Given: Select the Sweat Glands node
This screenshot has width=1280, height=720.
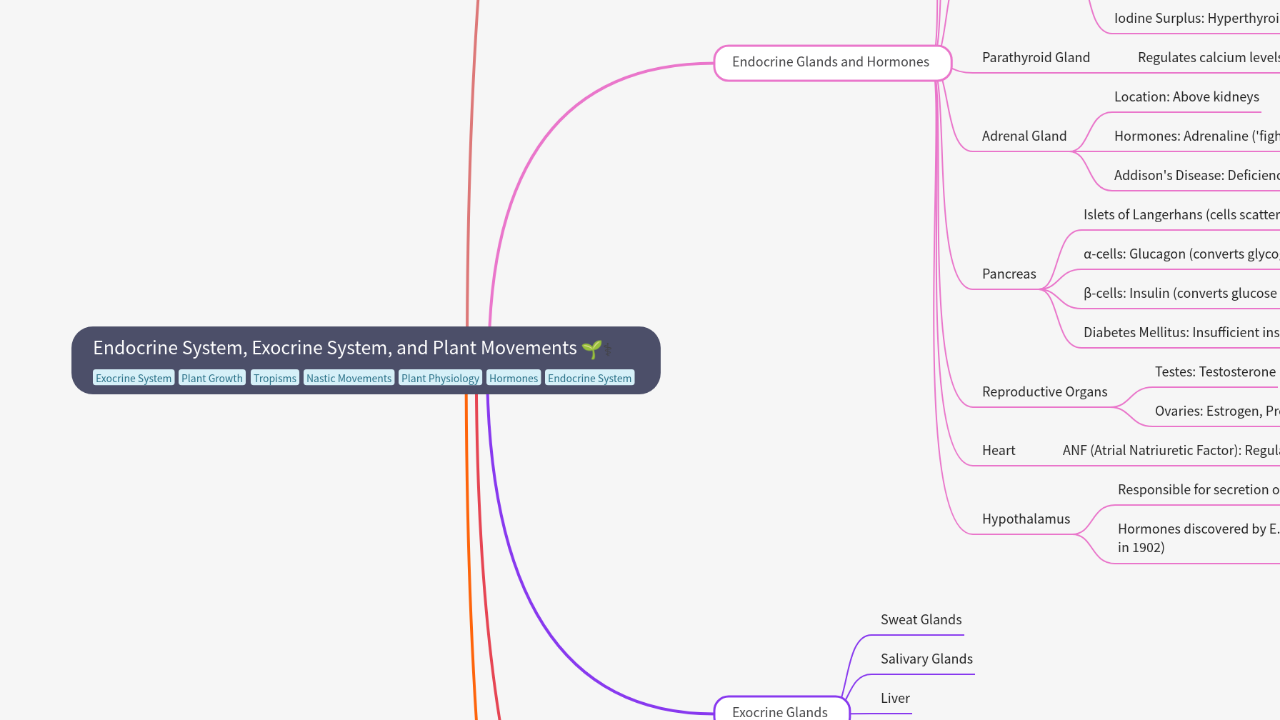Looking at the screenshot, I should point(921,620).
